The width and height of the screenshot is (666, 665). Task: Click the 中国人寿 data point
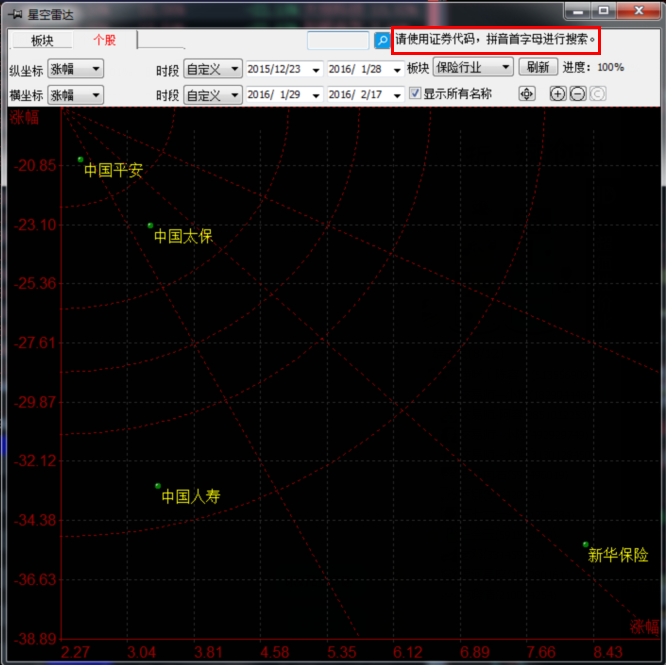(x=158, y=486)
